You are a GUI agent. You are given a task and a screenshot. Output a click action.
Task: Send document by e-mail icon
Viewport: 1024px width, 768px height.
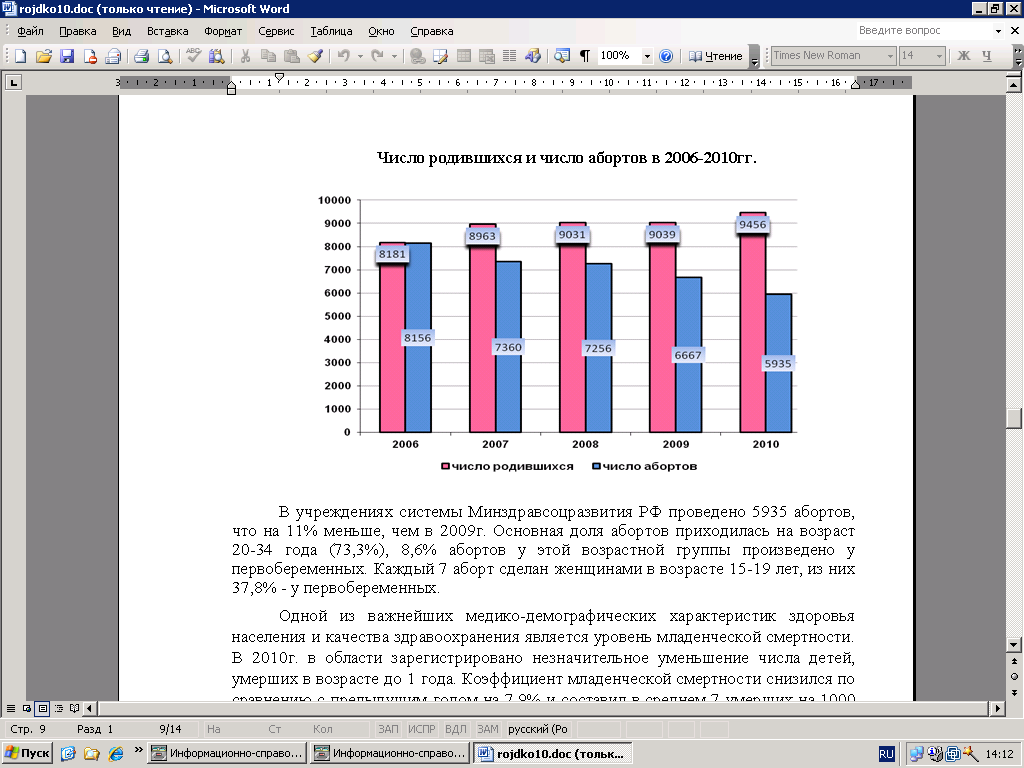click(x=113, y=56)
